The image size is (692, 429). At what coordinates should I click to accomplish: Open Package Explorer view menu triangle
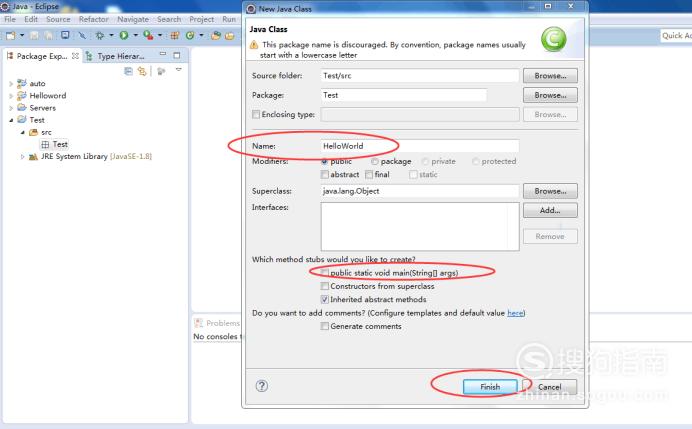(x=179, y=70)
